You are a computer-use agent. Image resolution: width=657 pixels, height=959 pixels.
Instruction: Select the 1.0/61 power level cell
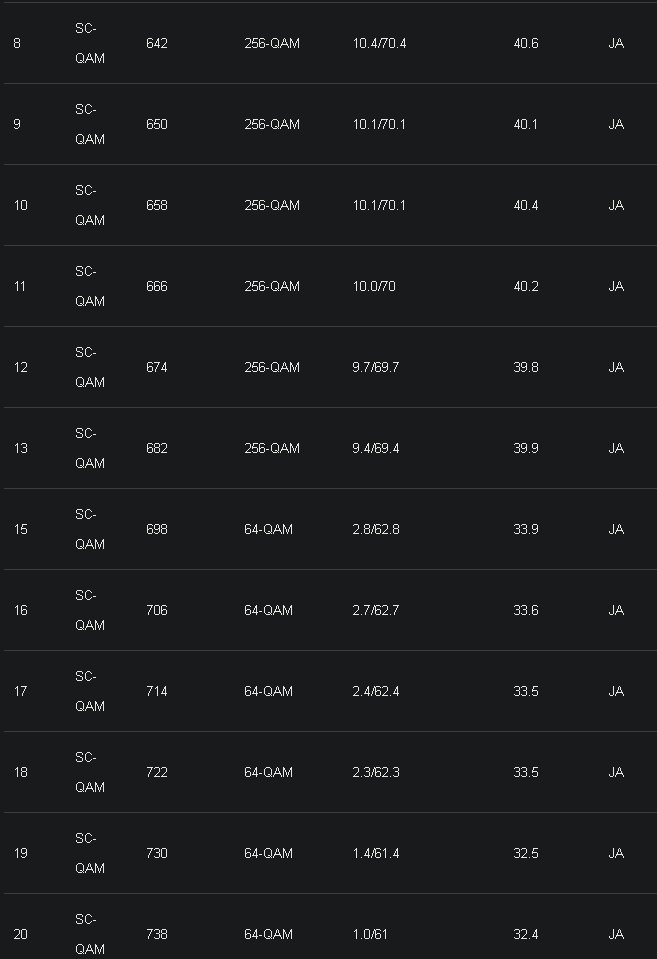point(370,935)
